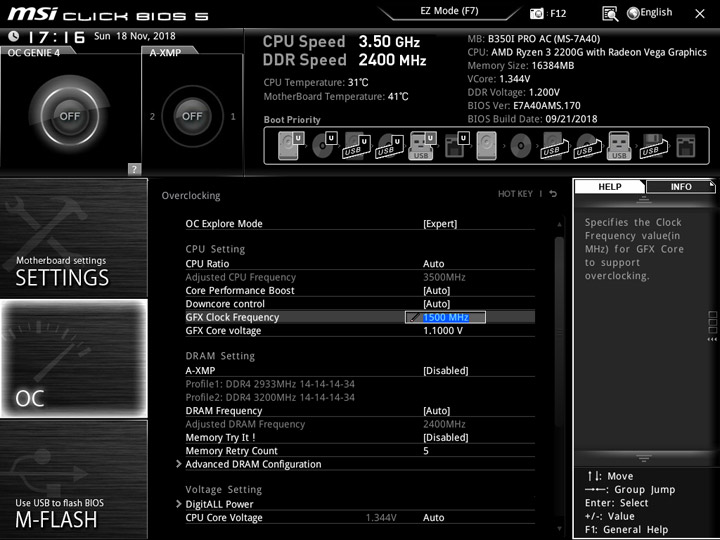Image resolution: width=720 pixels, height=540 pixels.
Task: Click the OC GENIE 4 tab label
Action: coord(34,53)
